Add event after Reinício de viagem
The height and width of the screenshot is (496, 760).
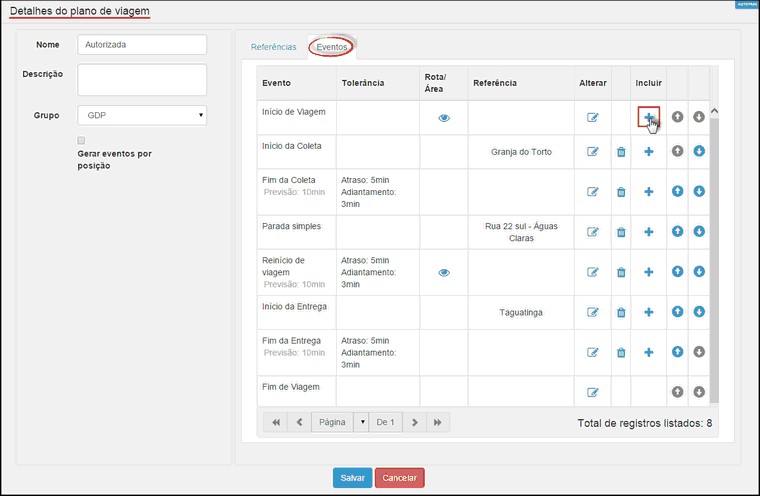coord(649,272)
